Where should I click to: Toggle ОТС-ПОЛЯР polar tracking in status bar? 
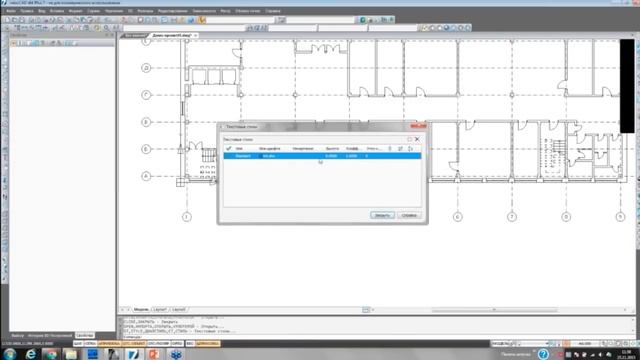158,344
